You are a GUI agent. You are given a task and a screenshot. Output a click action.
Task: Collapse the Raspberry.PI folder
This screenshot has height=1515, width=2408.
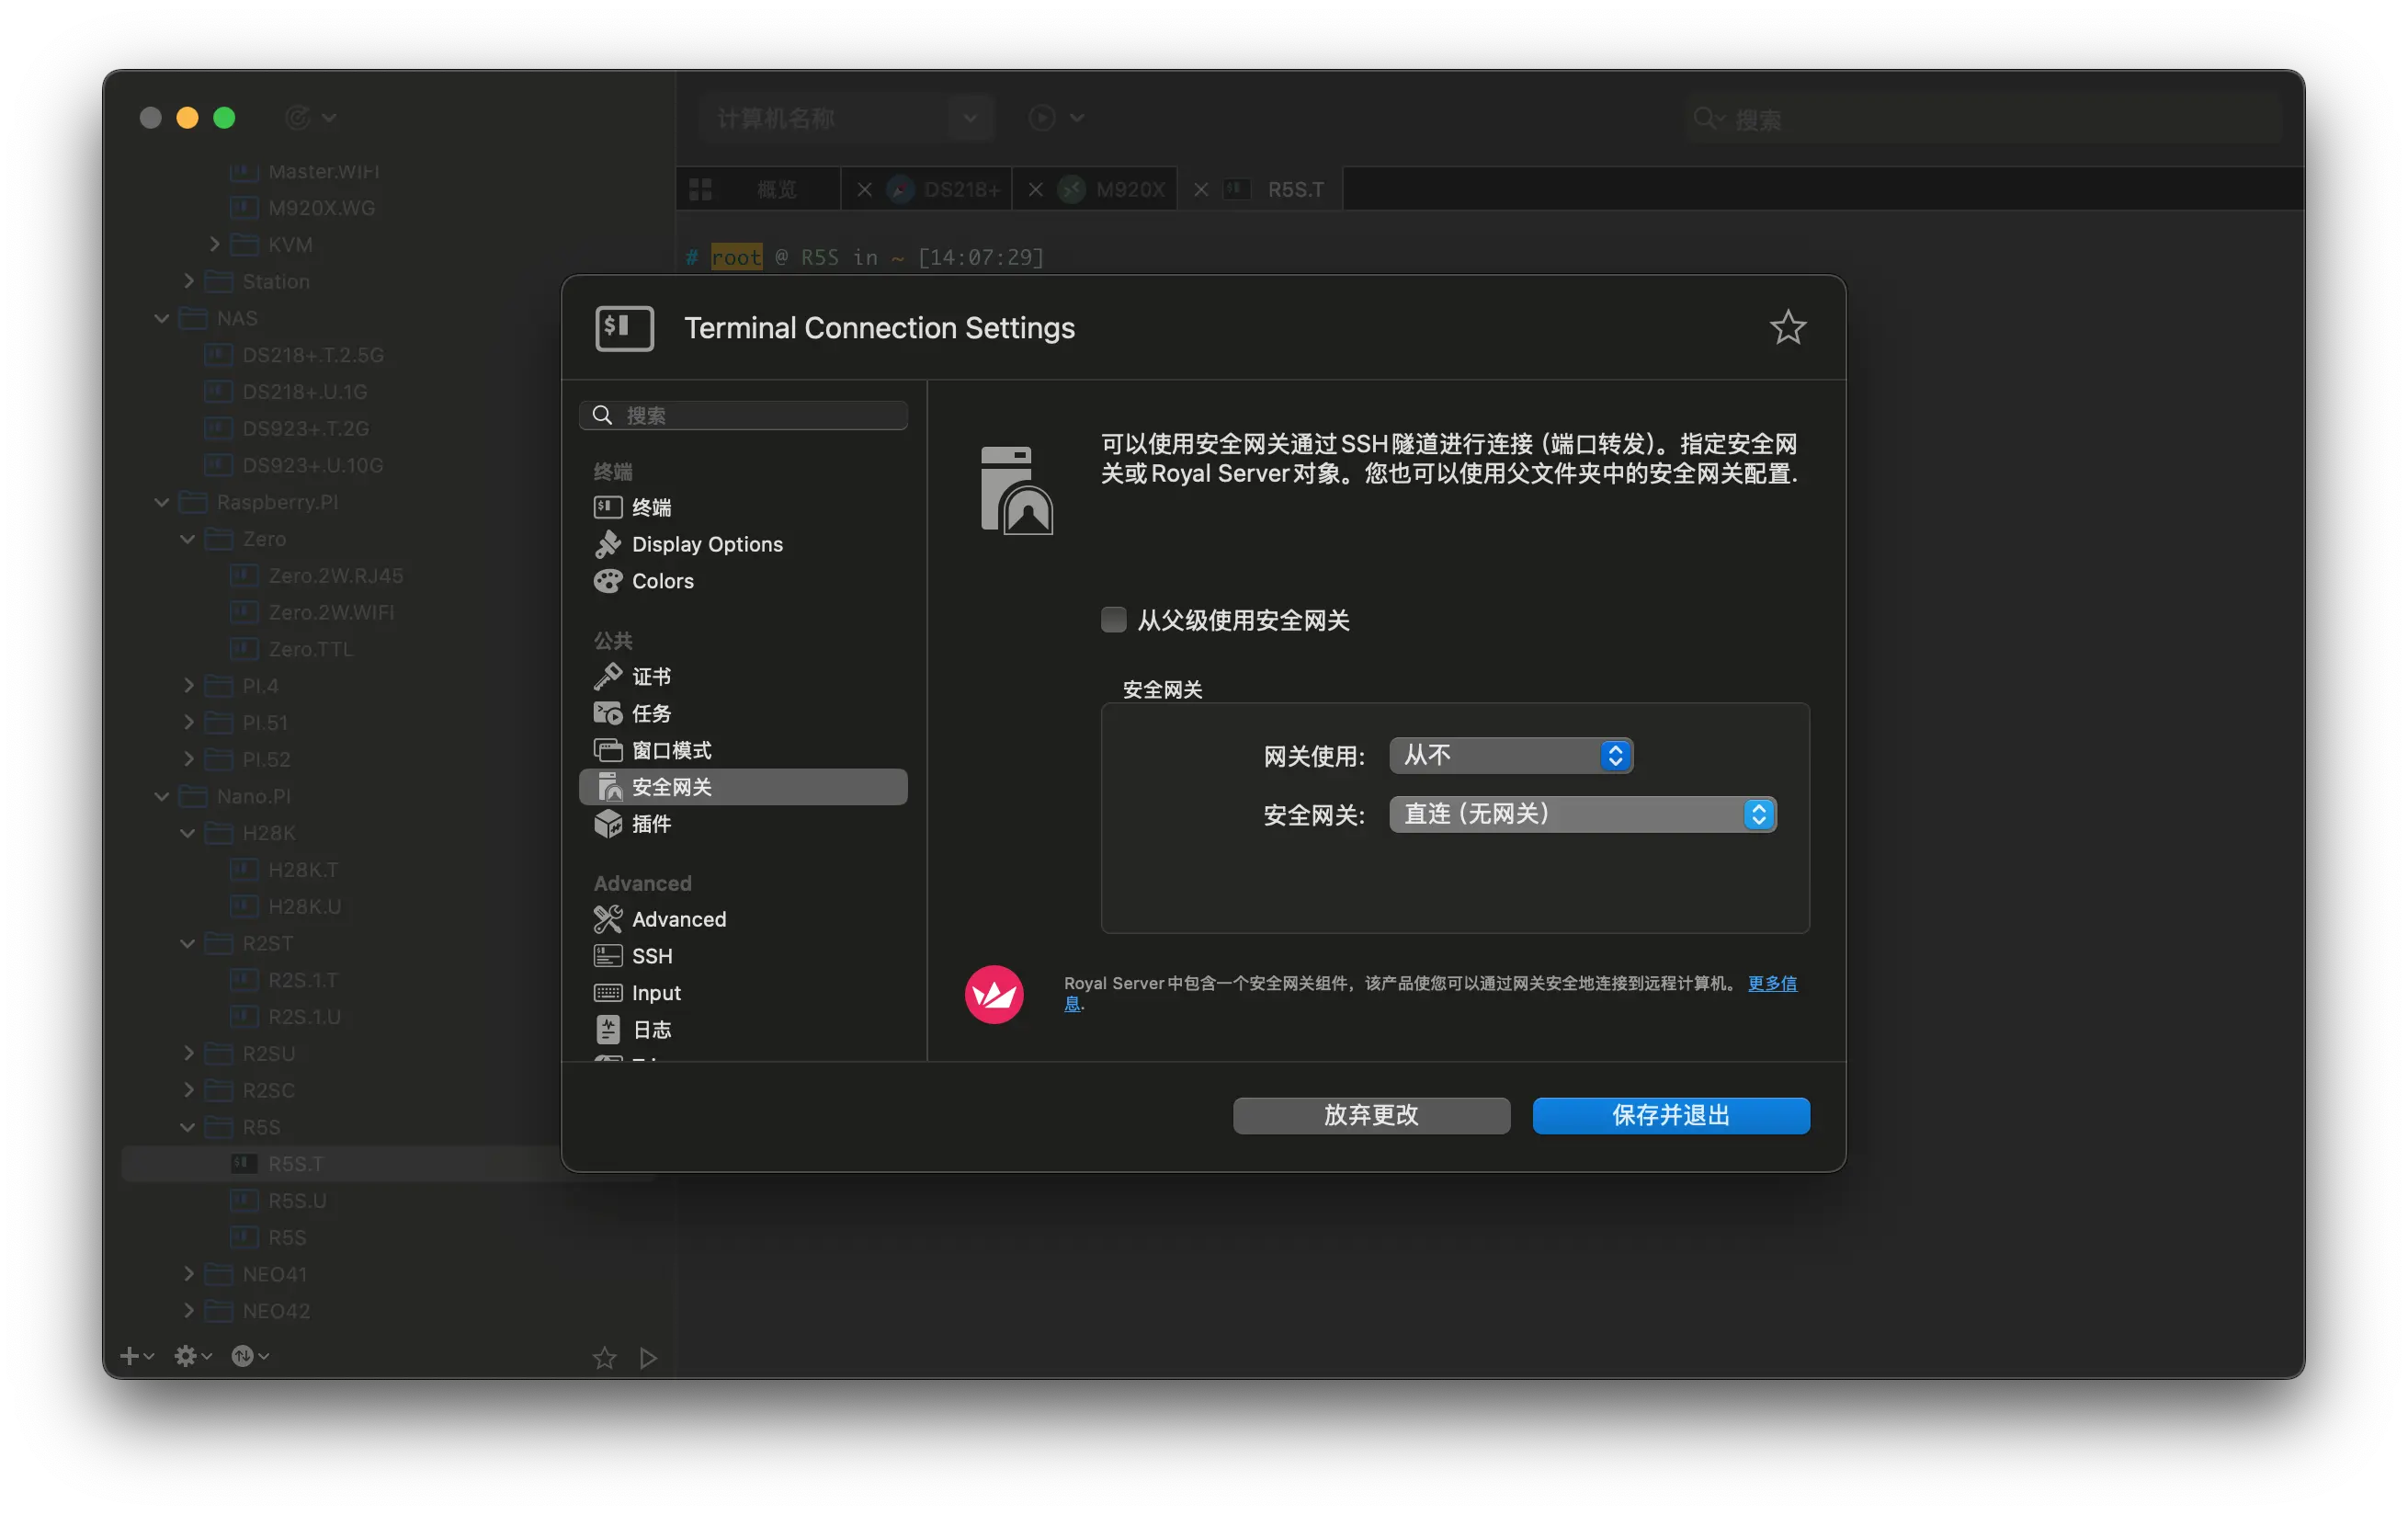(x=162, y=502)
